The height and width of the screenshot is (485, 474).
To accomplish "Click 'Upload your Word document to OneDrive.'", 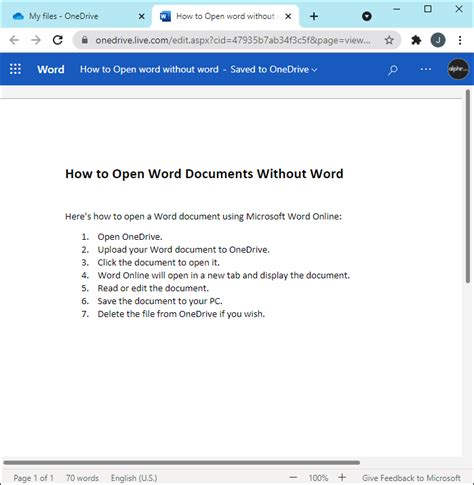I will (183, 250).
